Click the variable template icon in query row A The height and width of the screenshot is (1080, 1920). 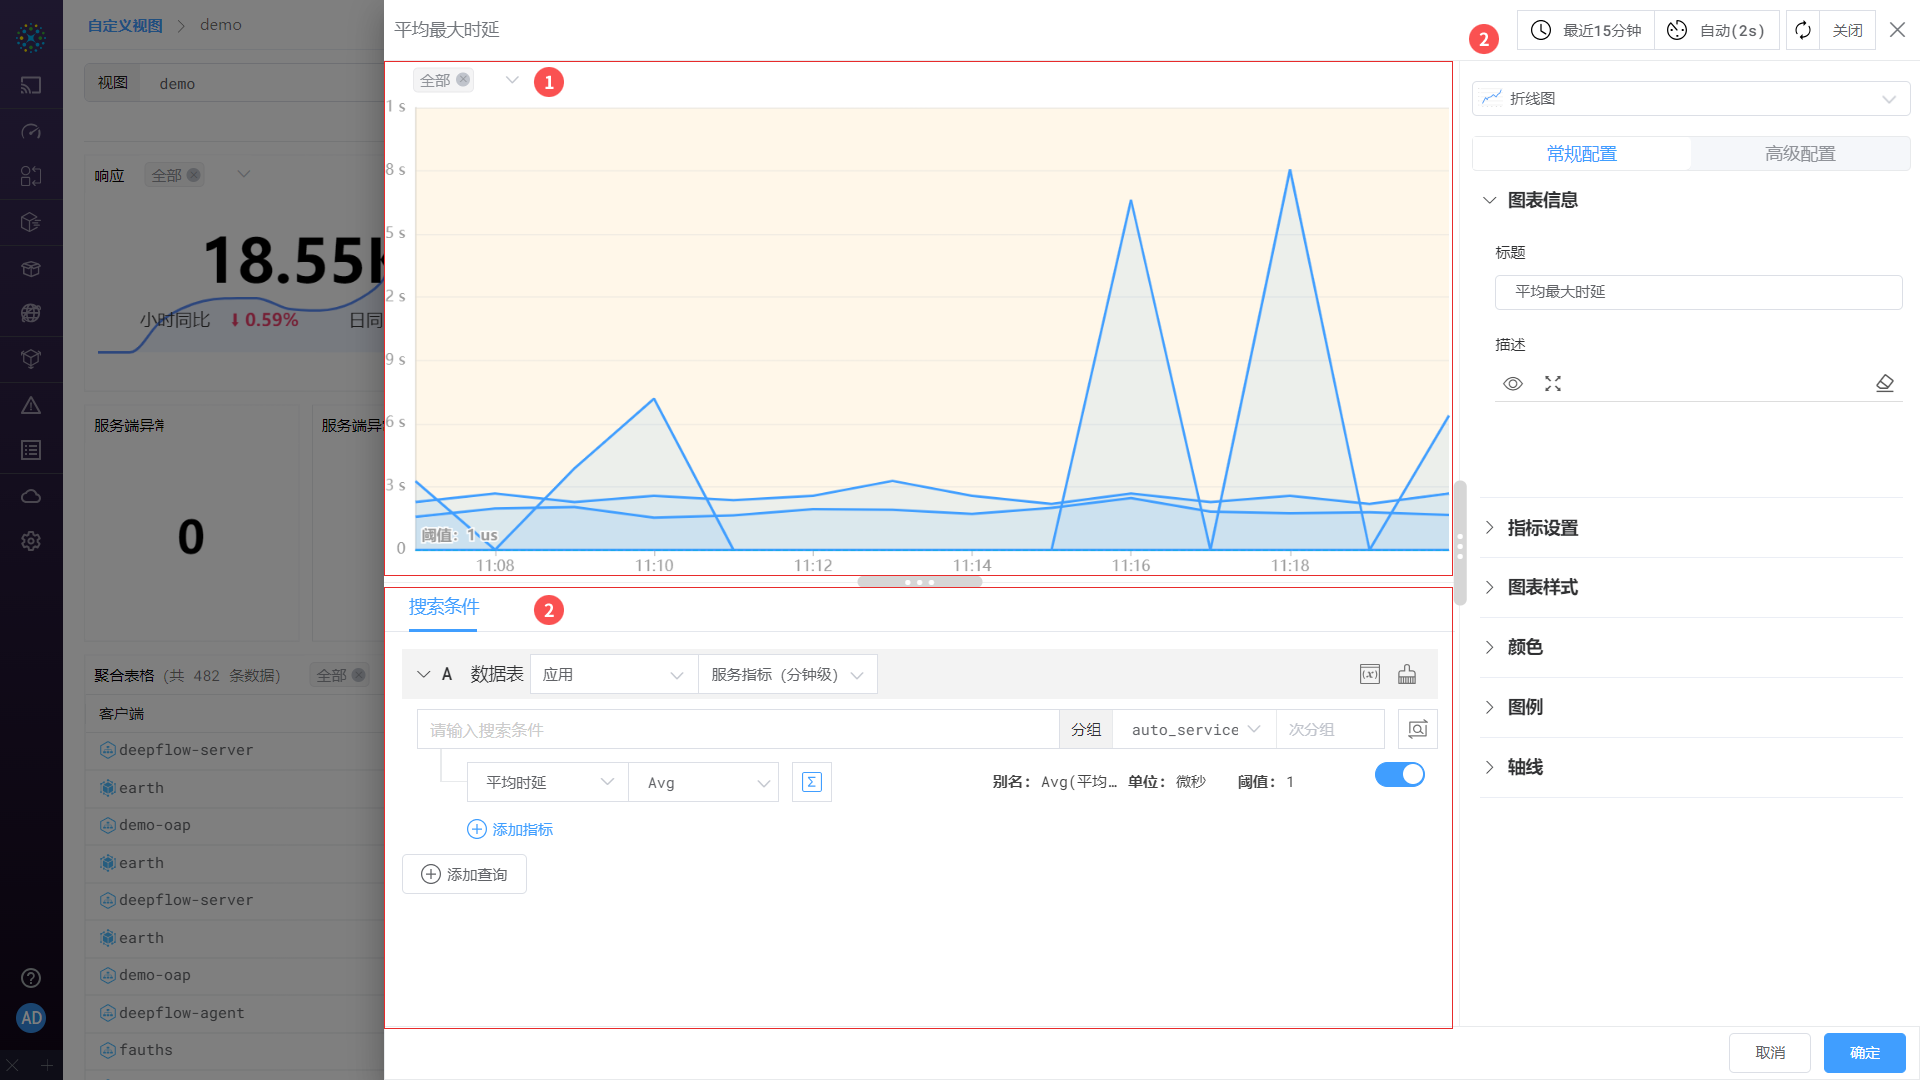[x=1370, y=674]
